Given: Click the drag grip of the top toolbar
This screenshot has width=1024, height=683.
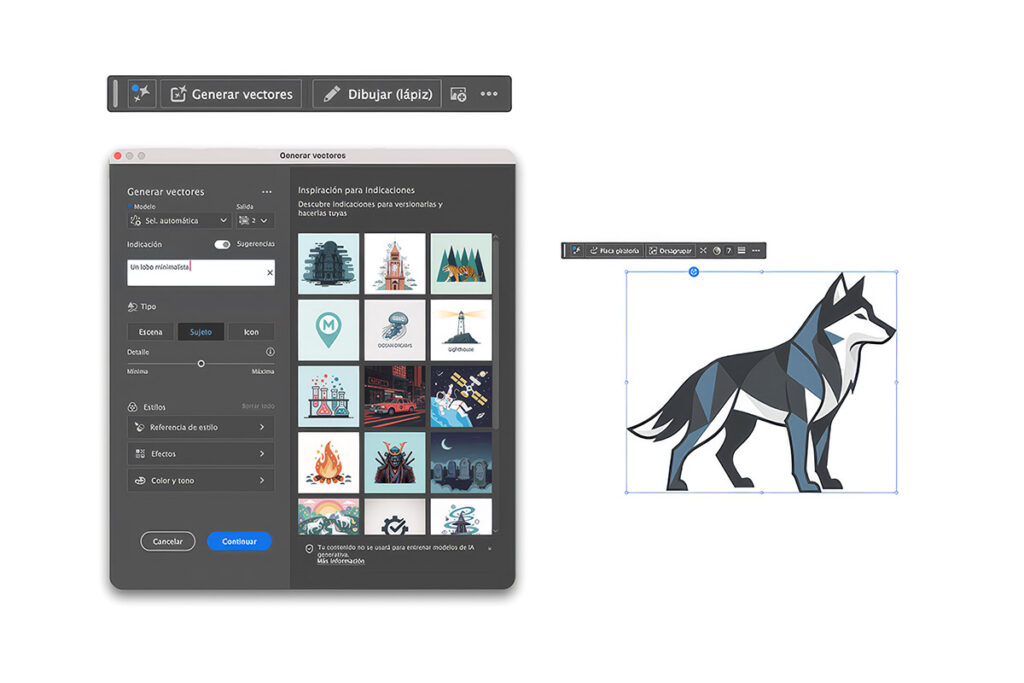Looking at the screenshot, I should tap(116, 94).
